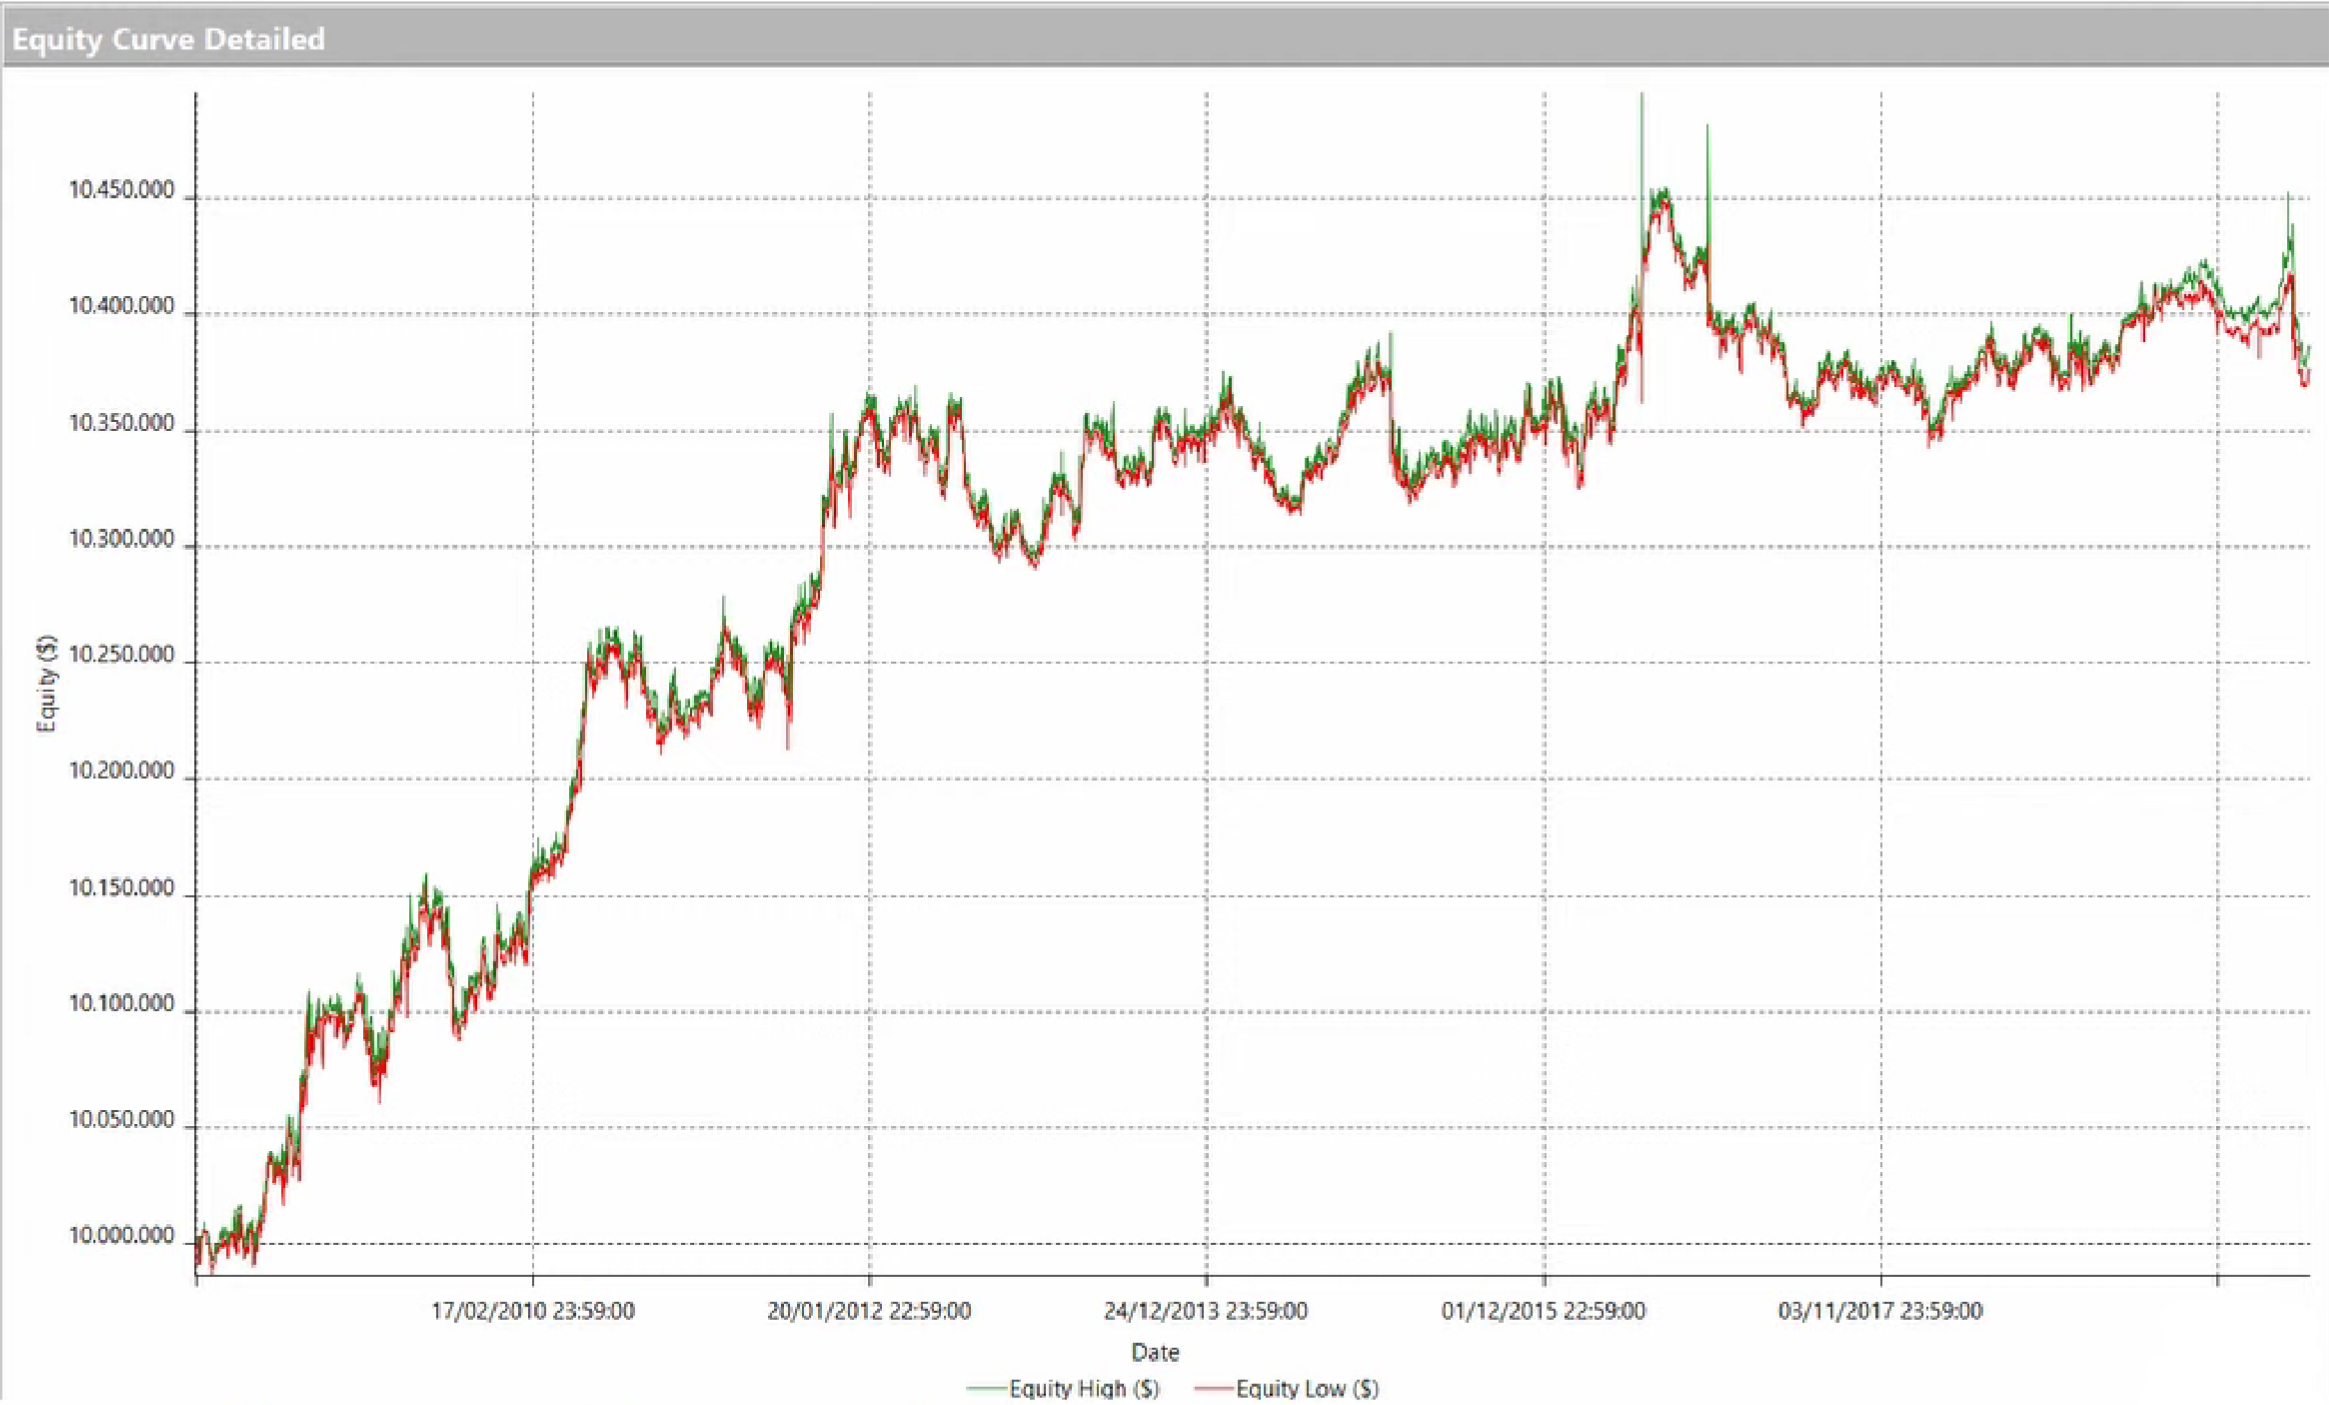Toggle the Equity Low ($) legend entry

(x=1308, y=1388)
